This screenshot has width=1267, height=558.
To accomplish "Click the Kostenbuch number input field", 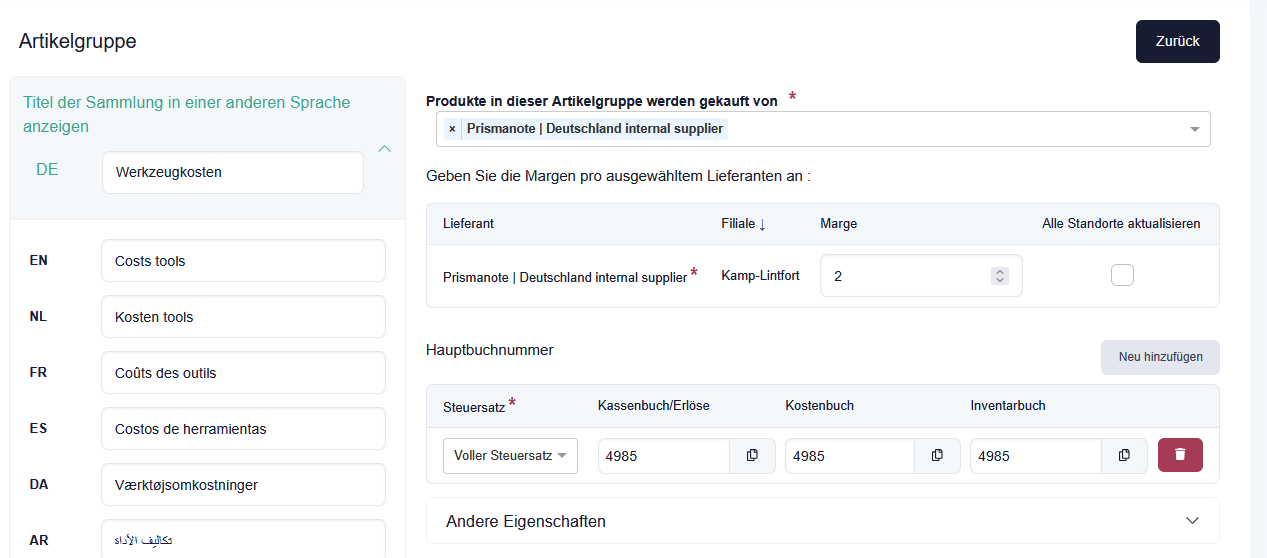I will (850, 455).
